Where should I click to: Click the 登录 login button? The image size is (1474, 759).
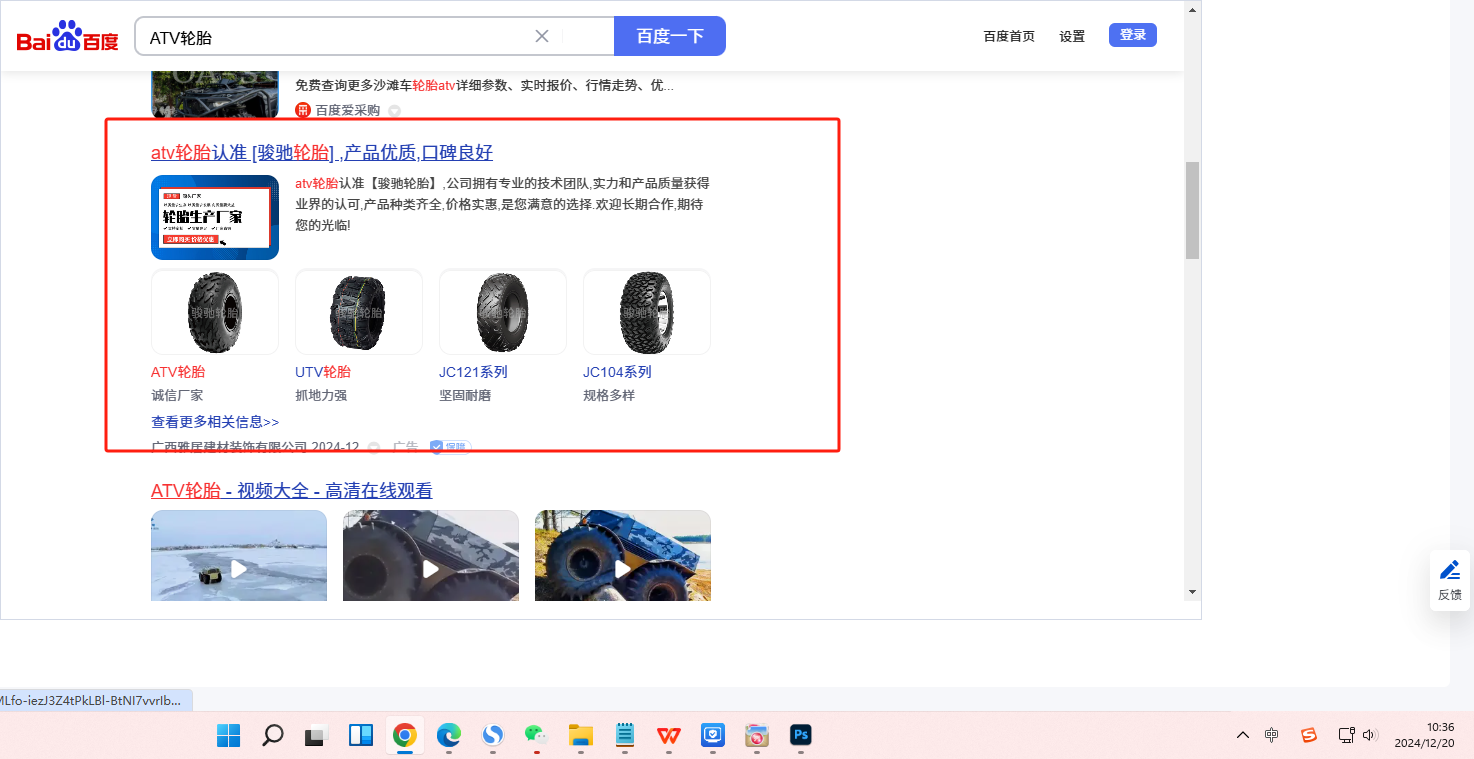click(x=1133, y=35)
